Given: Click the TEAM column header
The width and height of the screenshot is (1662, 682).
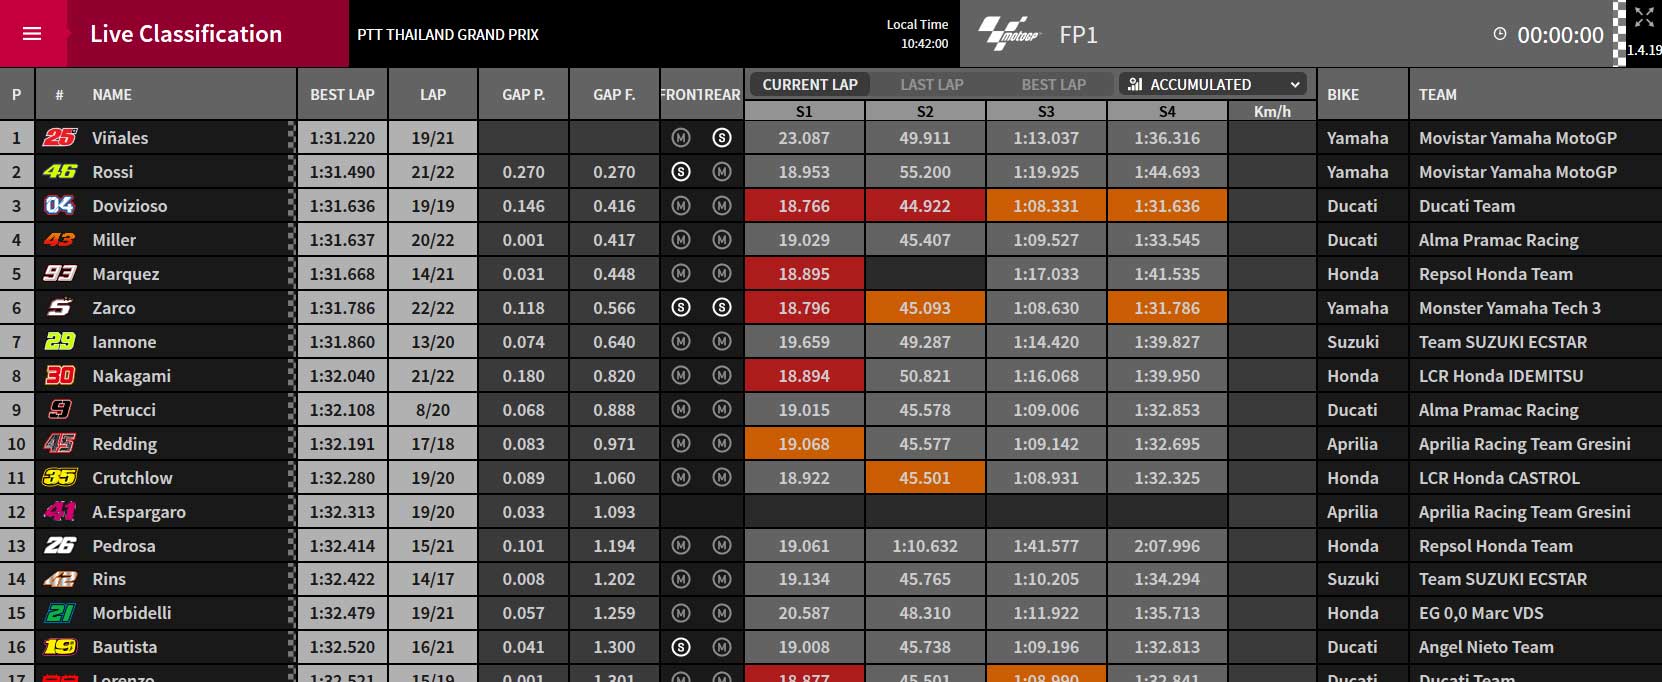Looking at the screenshot, I should [x=1438, y=95].
